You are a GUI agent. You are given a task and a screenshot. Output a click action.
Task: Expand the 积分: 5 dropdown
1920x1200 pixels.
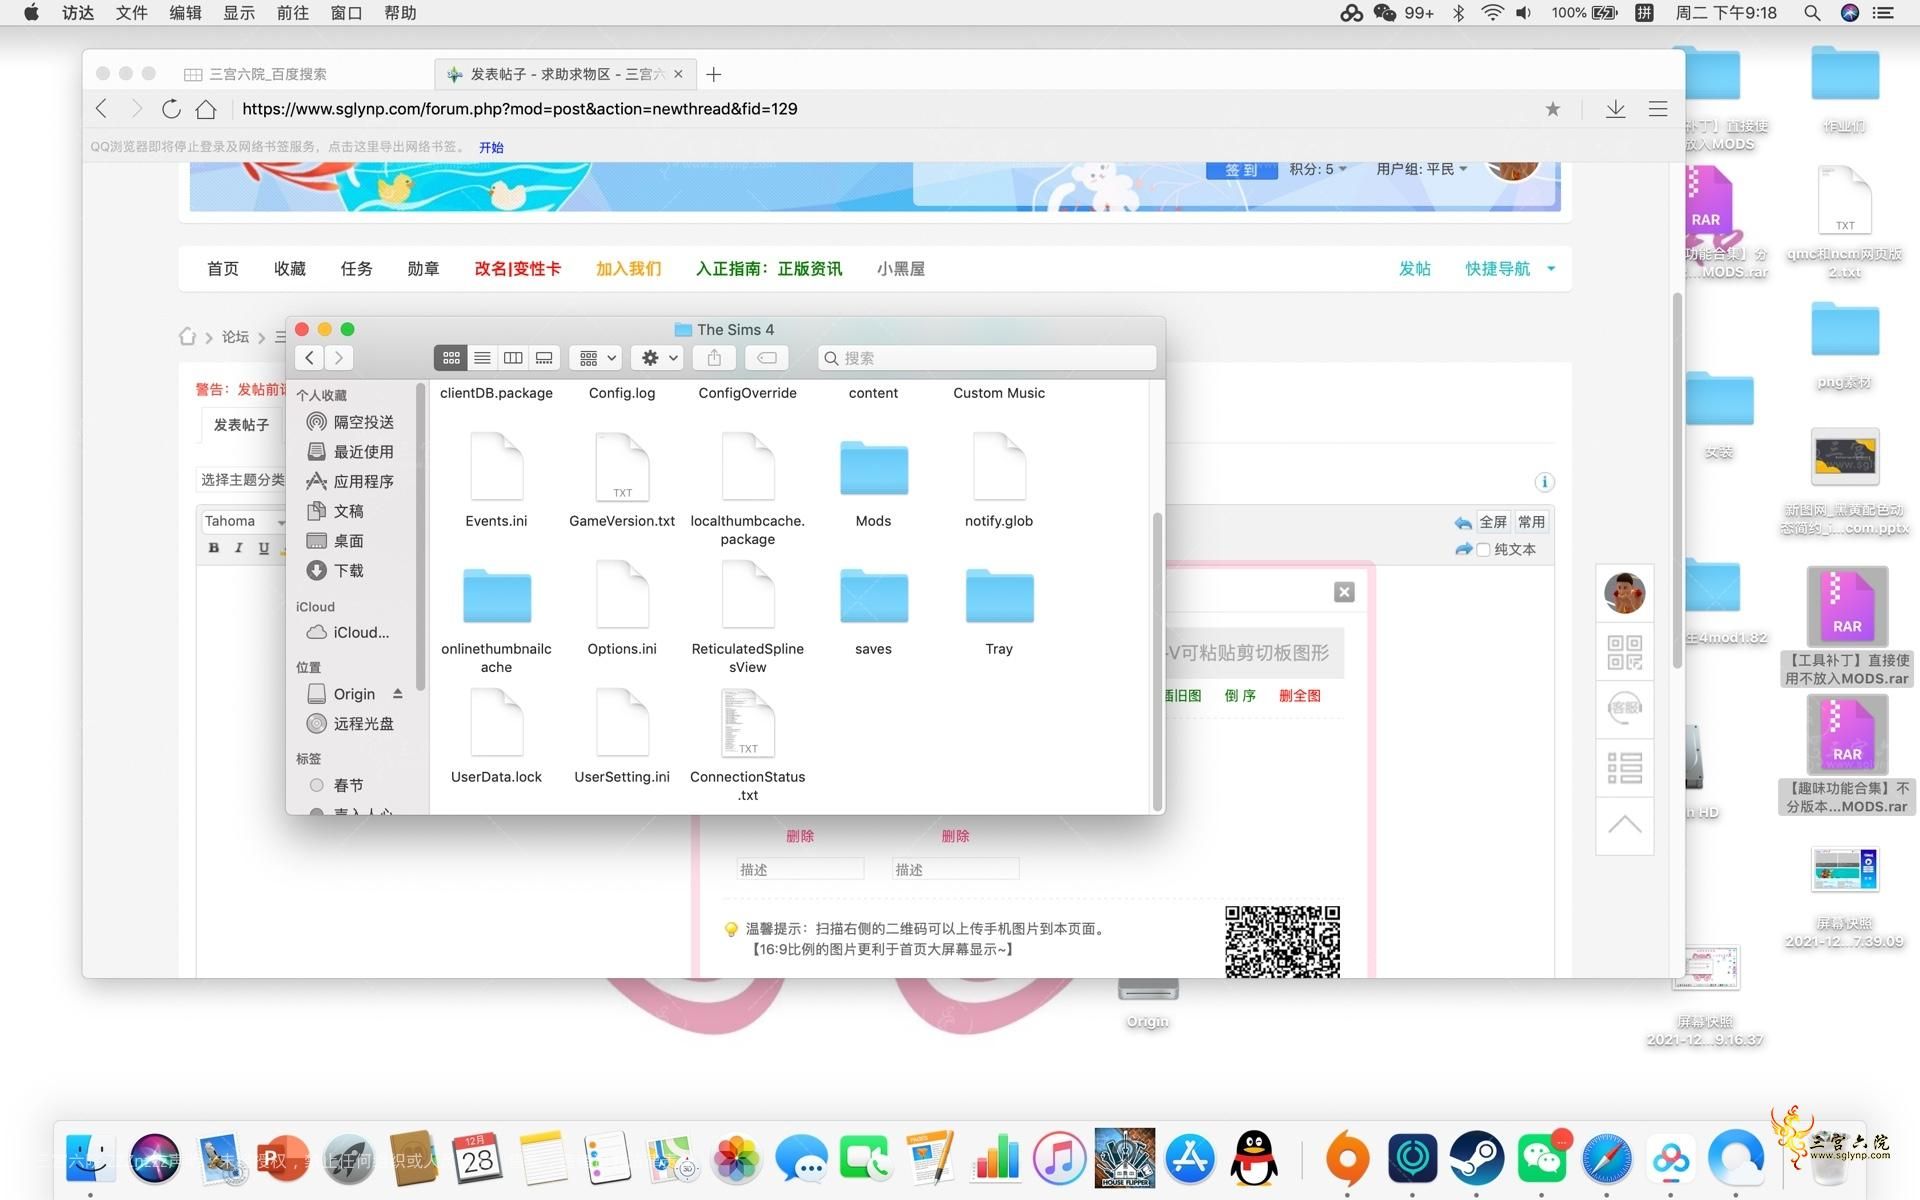tap(1318, 169)
